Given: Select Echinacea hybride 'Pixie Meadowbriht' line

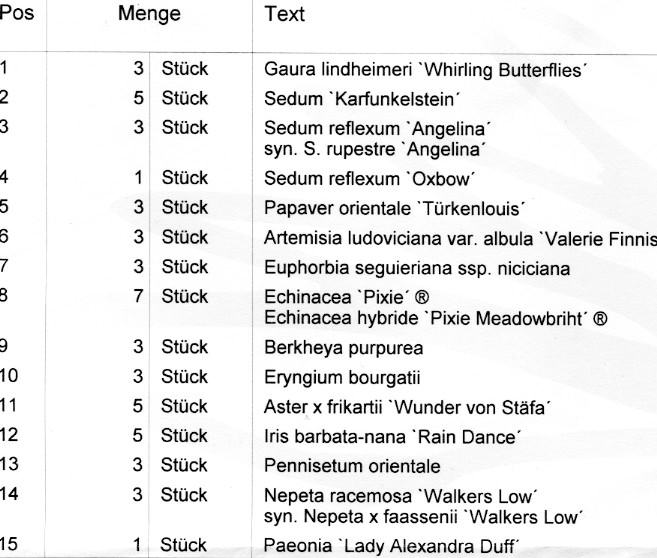Looking at the screenshot, I should [x=436, y=318].
